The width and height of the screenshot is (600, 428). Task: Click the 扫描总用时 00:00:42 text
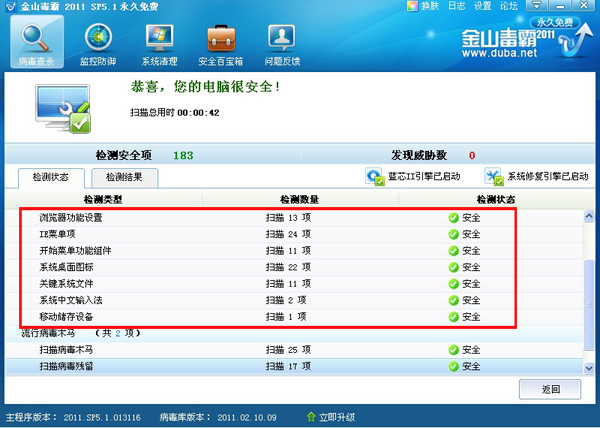coord(175,113)
